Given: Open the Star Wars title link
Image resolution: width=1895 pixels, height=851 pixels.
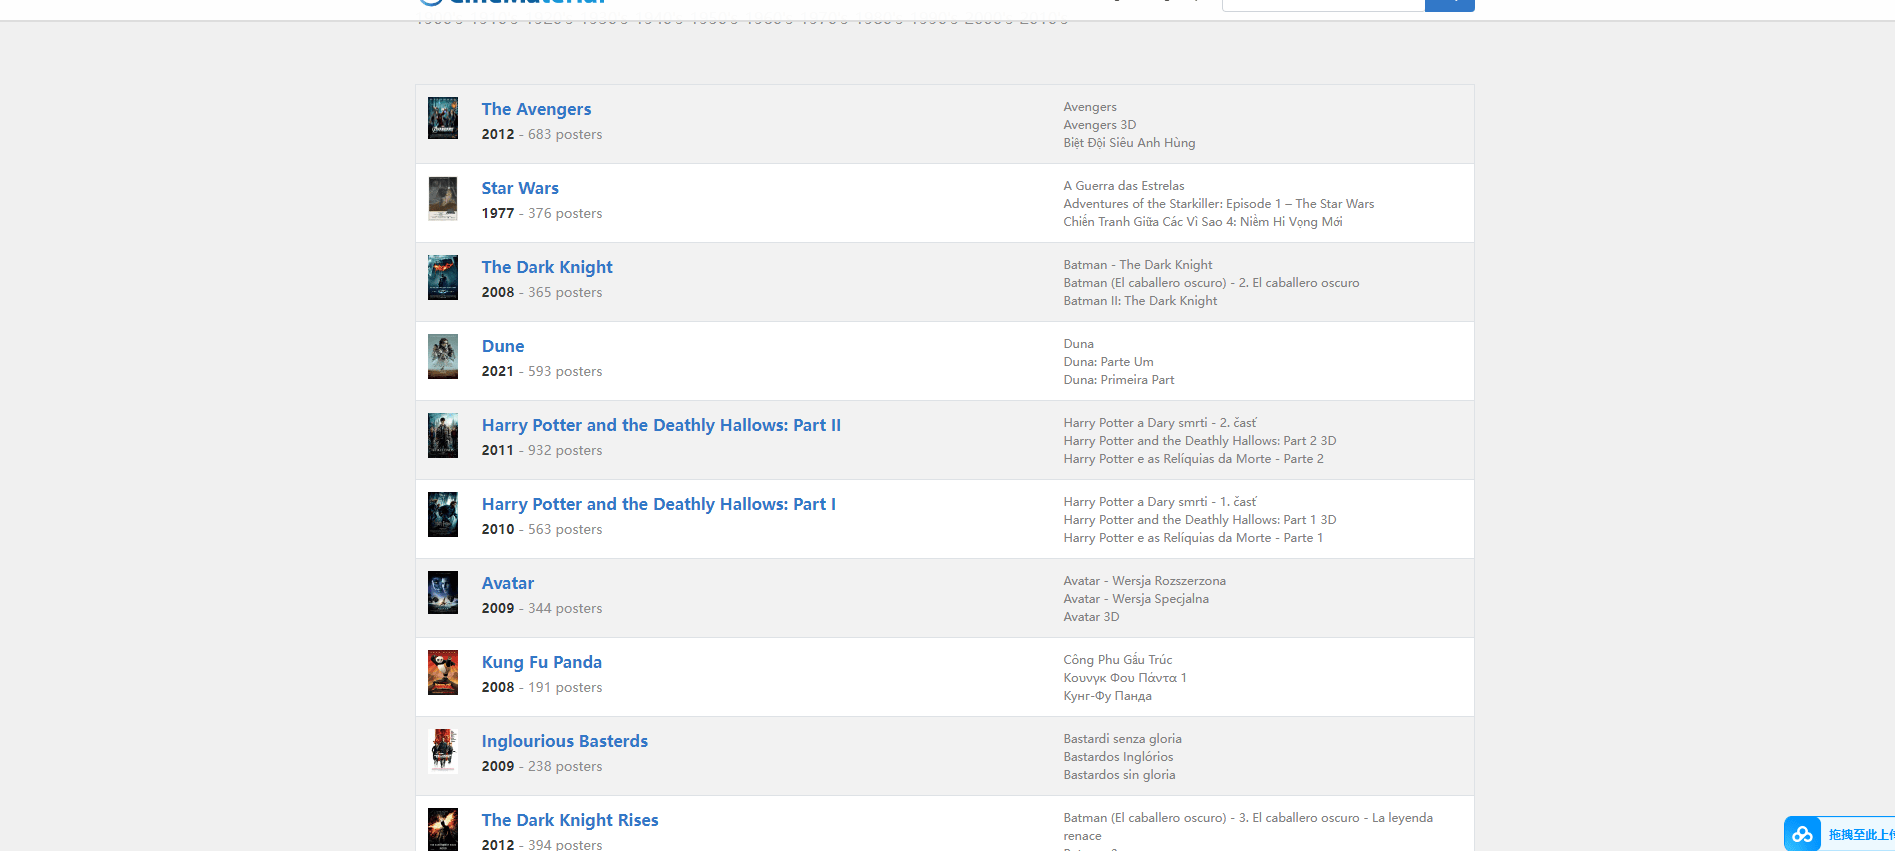Looking at the screenshot, I should (520, 188).
